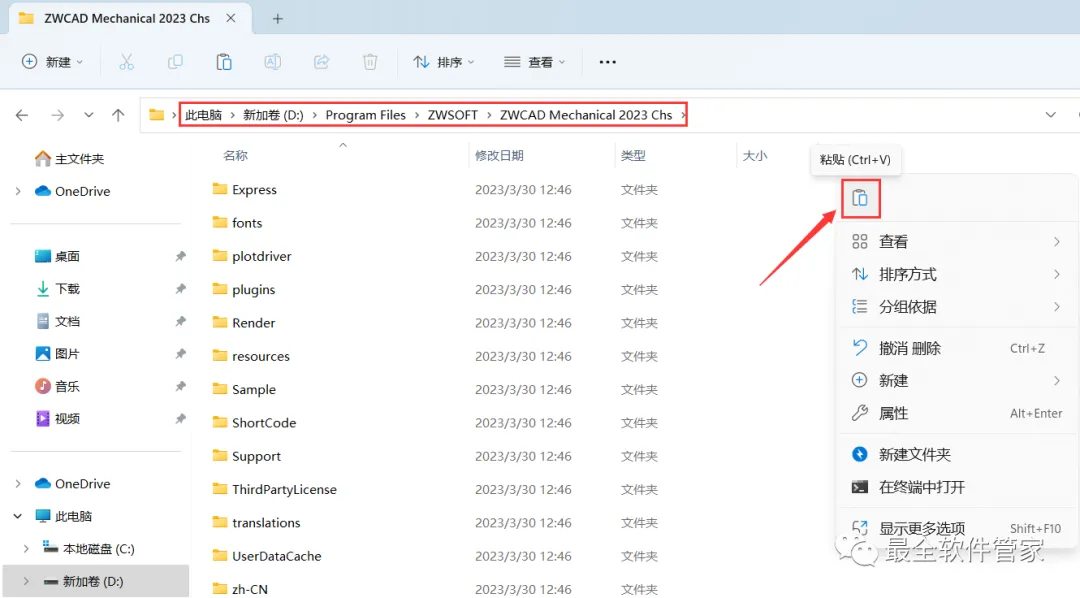Choose 显示更多选项 from context menu
1080x598 pixels.
(957, 528)
